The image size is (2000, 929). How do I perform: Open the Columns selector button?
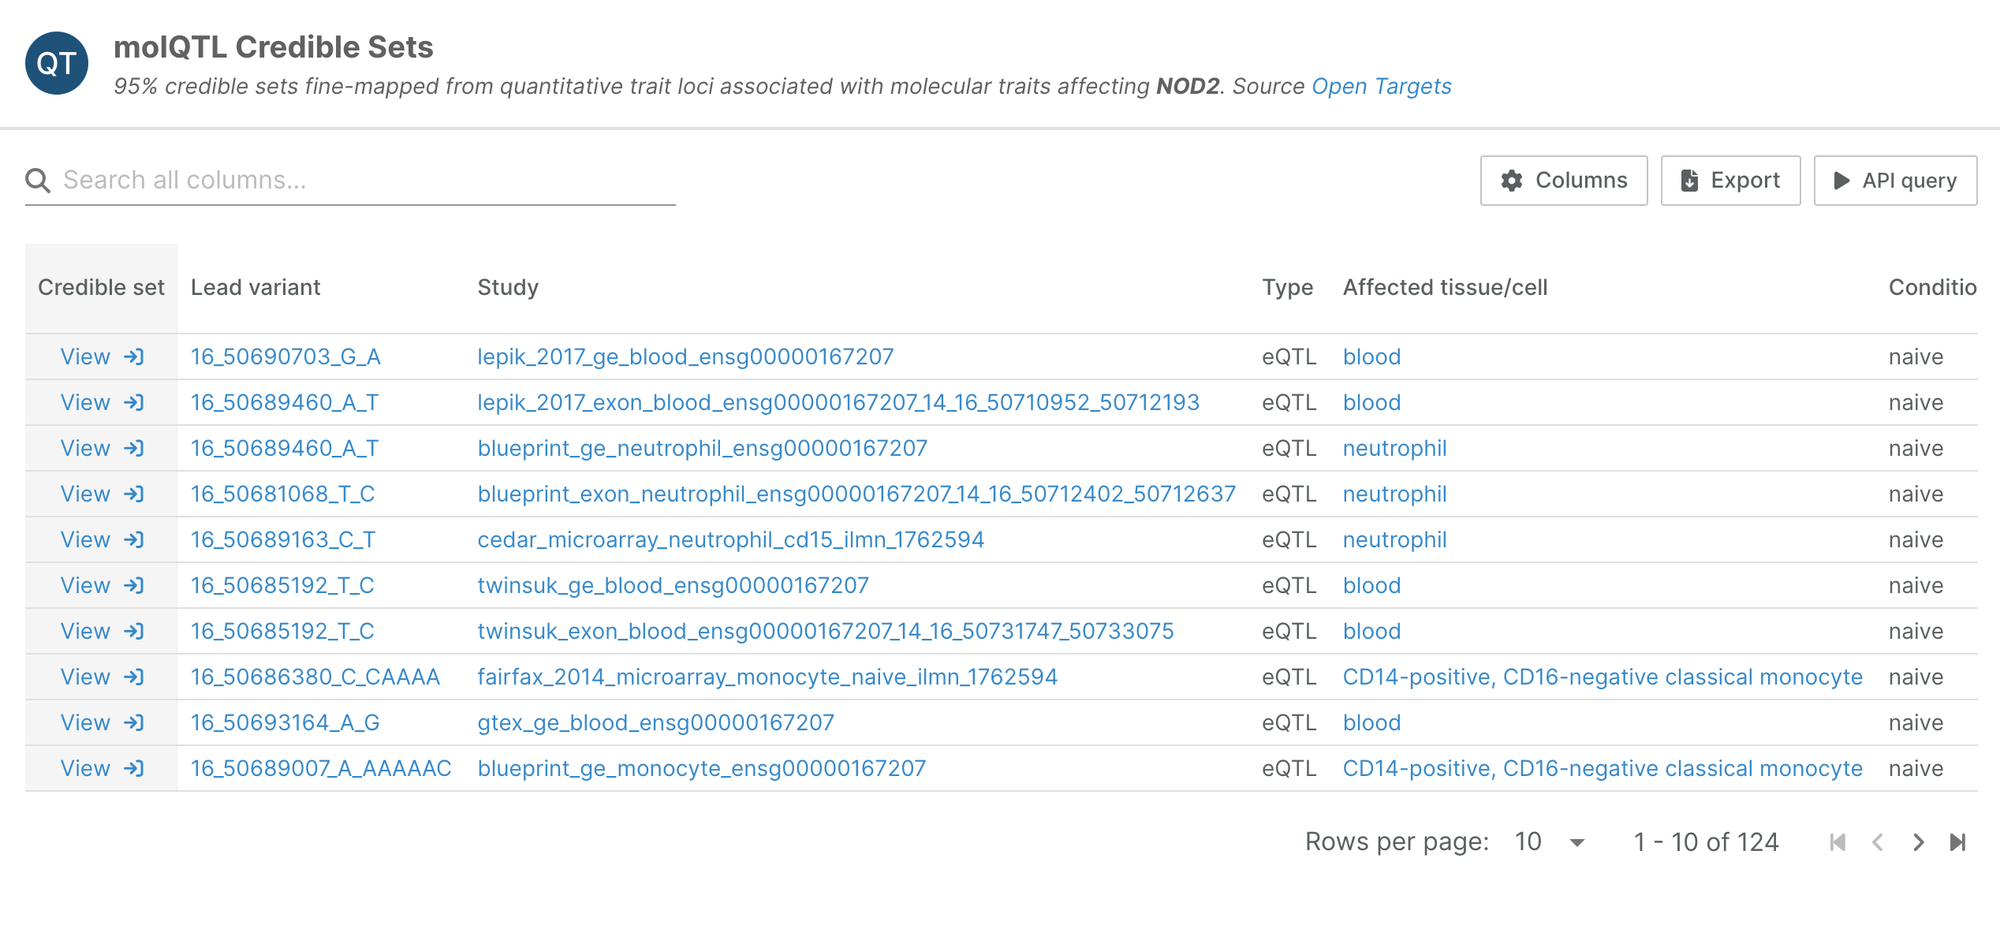1563,181
